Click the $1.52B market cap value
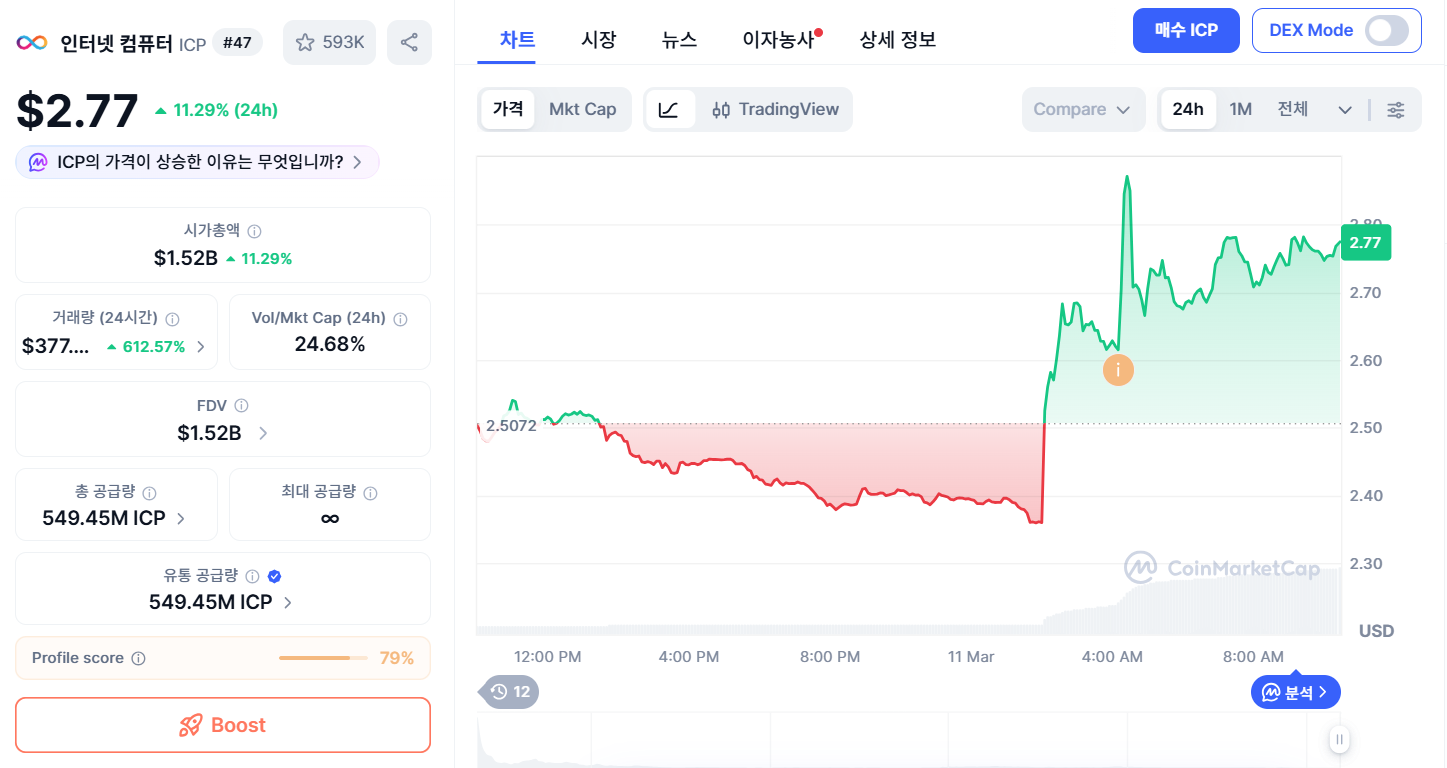This screenshot has width=1447, height=768. coord(186,258)
